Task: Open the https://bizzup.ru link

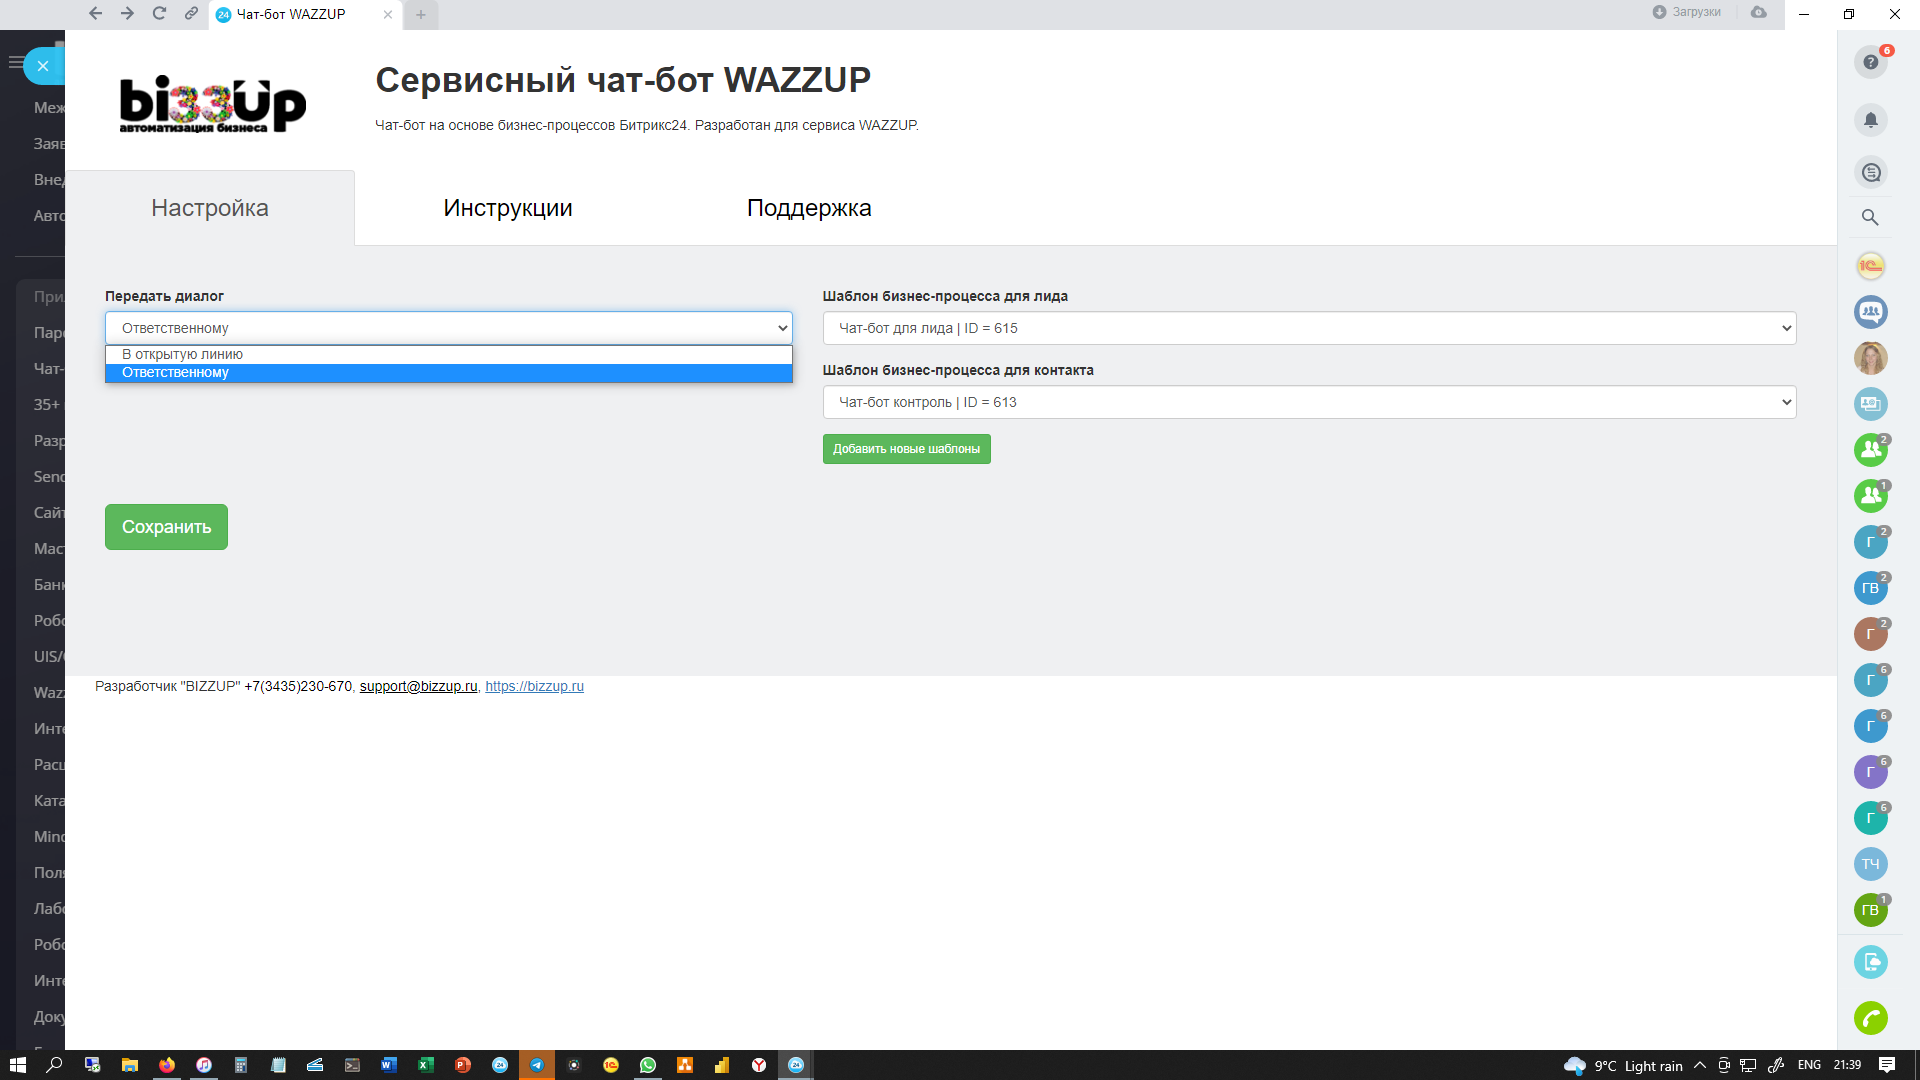Action: pyautogui.click(x=534, y=686)
